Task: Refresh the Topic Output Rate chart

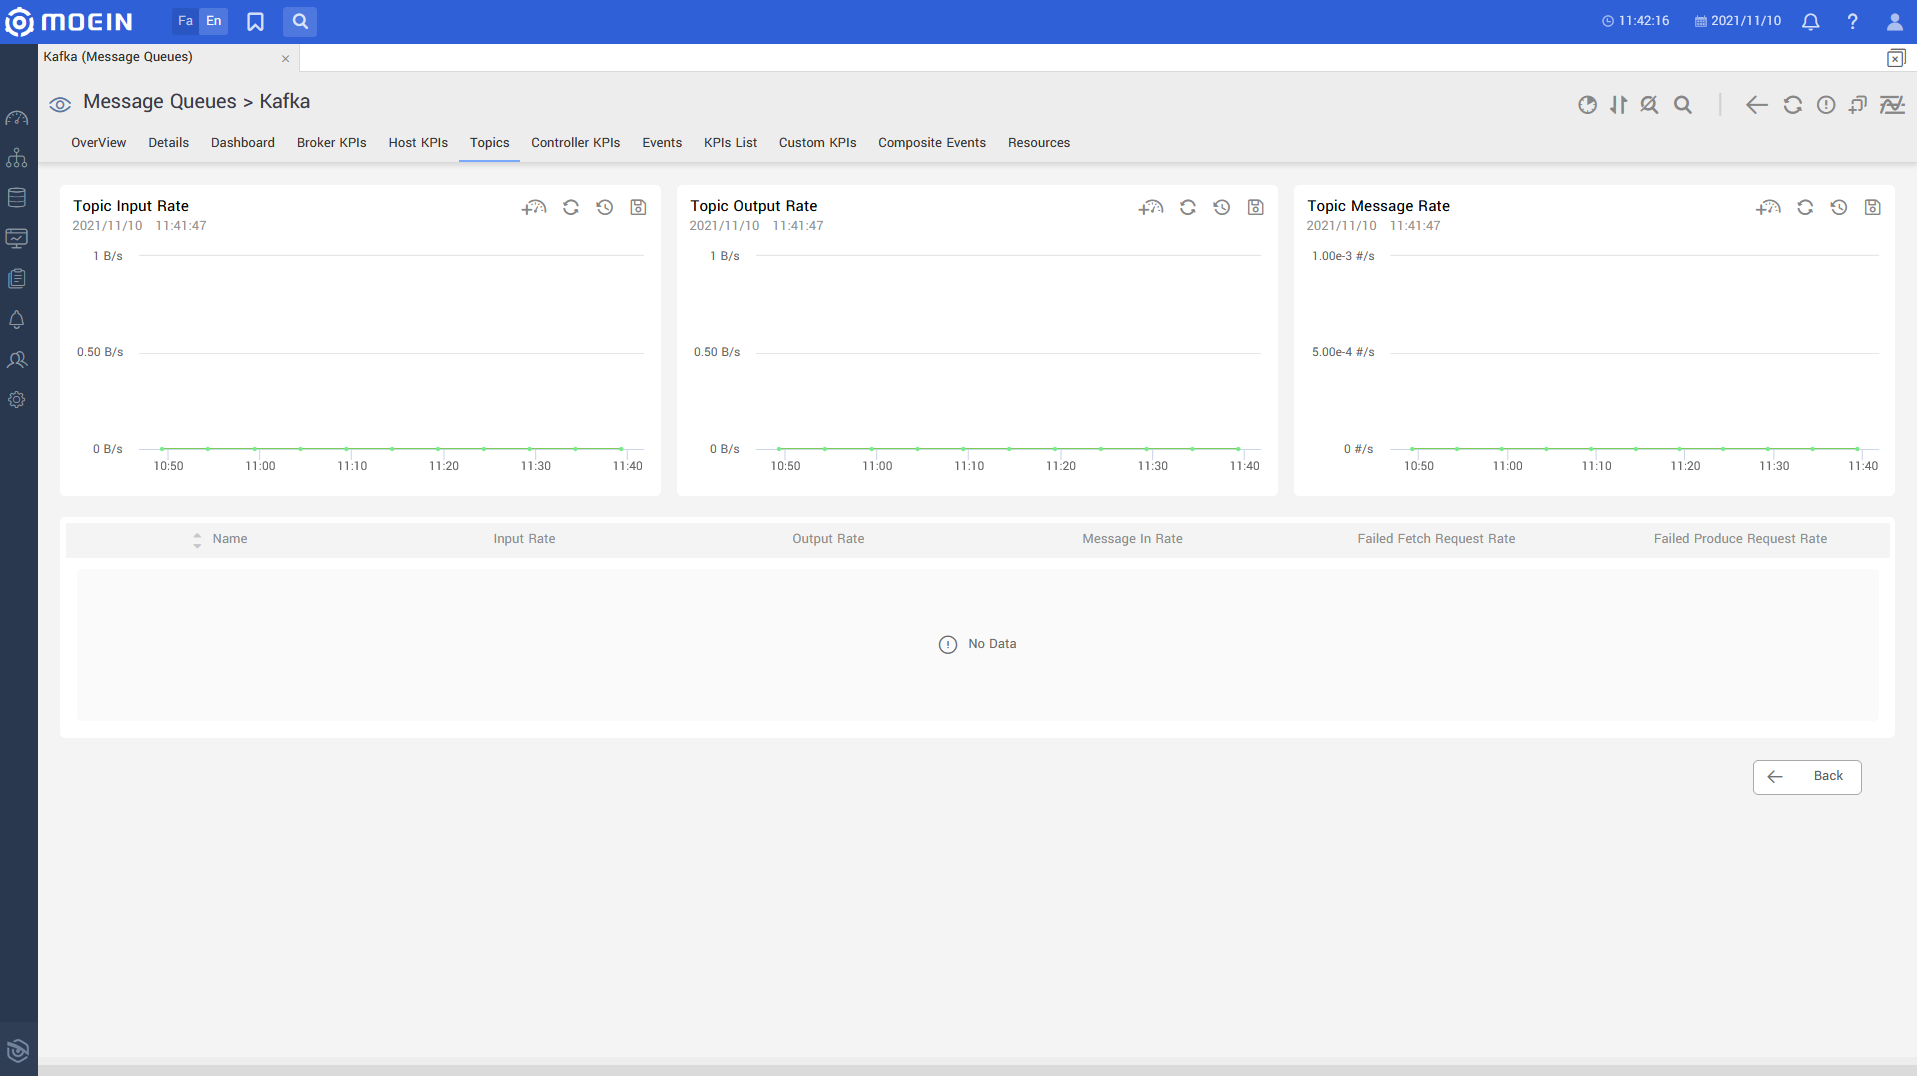Action: (x=1188, y=207)
